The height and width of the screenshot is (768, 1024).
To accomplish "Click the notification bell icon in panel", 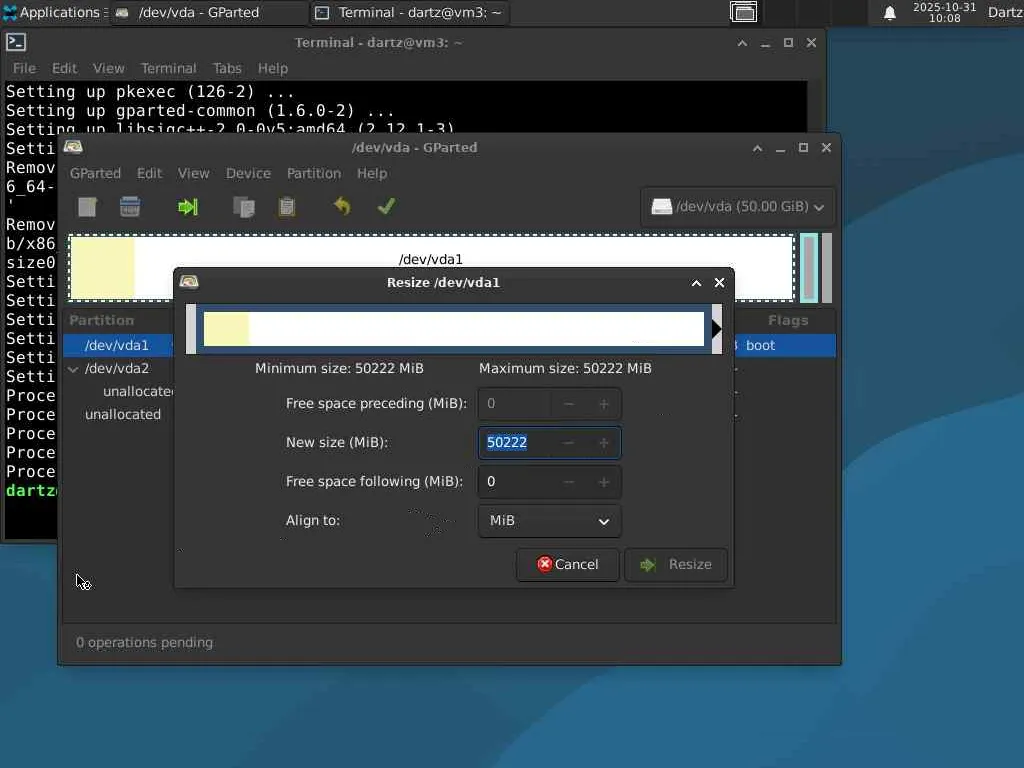I will coord(889,13).
